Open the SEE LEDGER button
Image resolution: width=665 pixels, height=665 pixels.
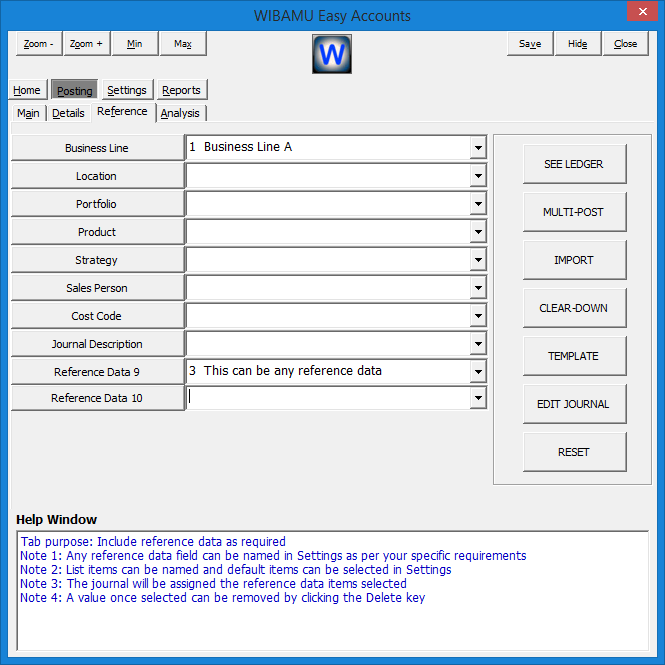click(x=574, y=164)
